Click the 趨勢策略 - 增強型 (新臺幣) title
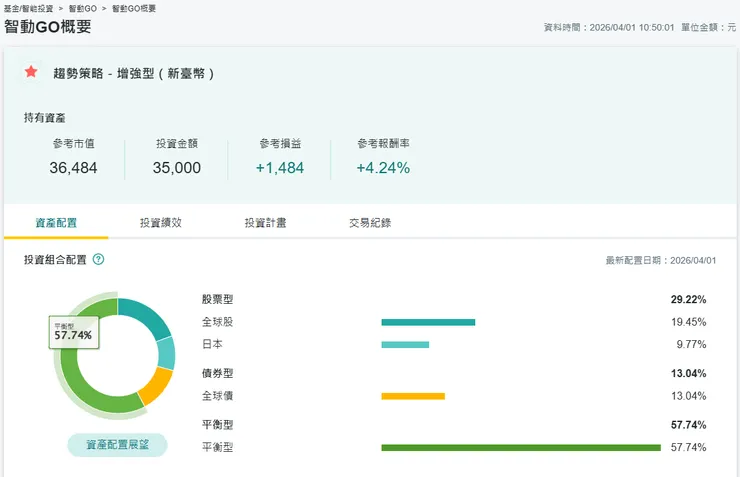This screenshot has width=740, height=477. (134, 73)
